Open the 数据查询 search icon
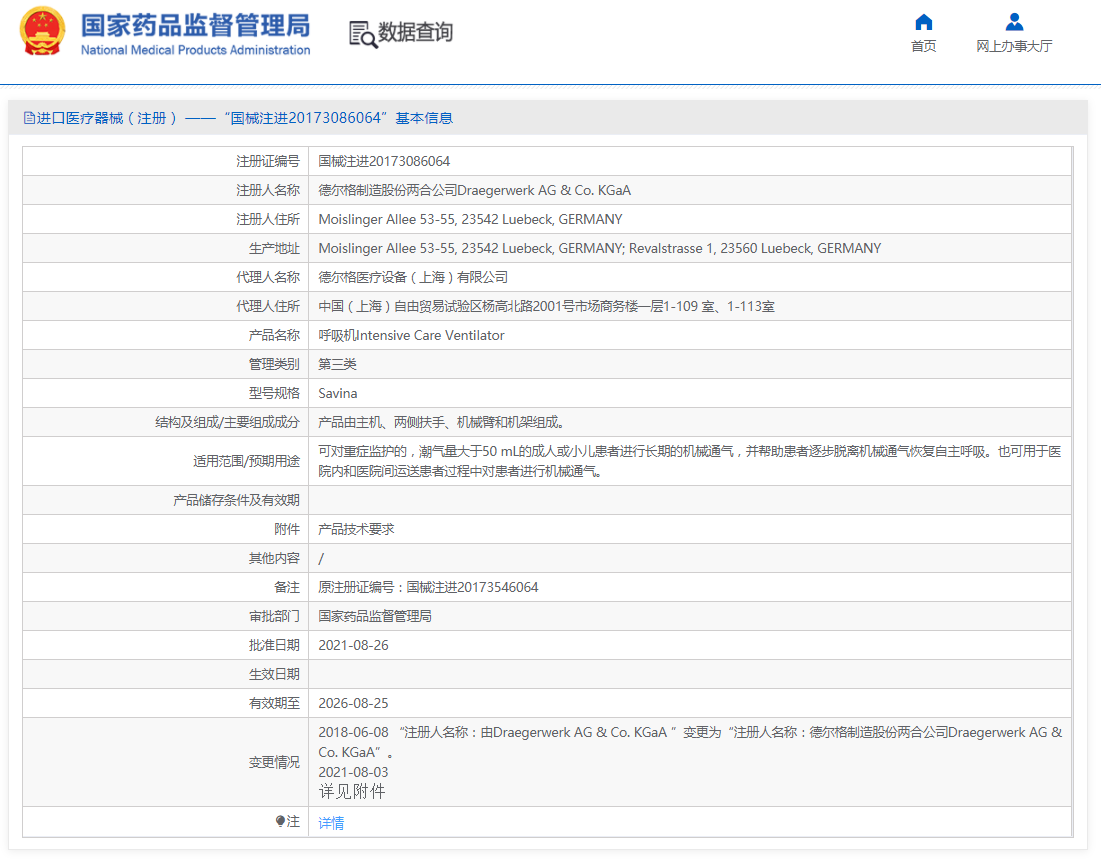Image resolution: width=1101 pixels, height=861 pixels. pos(363,34)
